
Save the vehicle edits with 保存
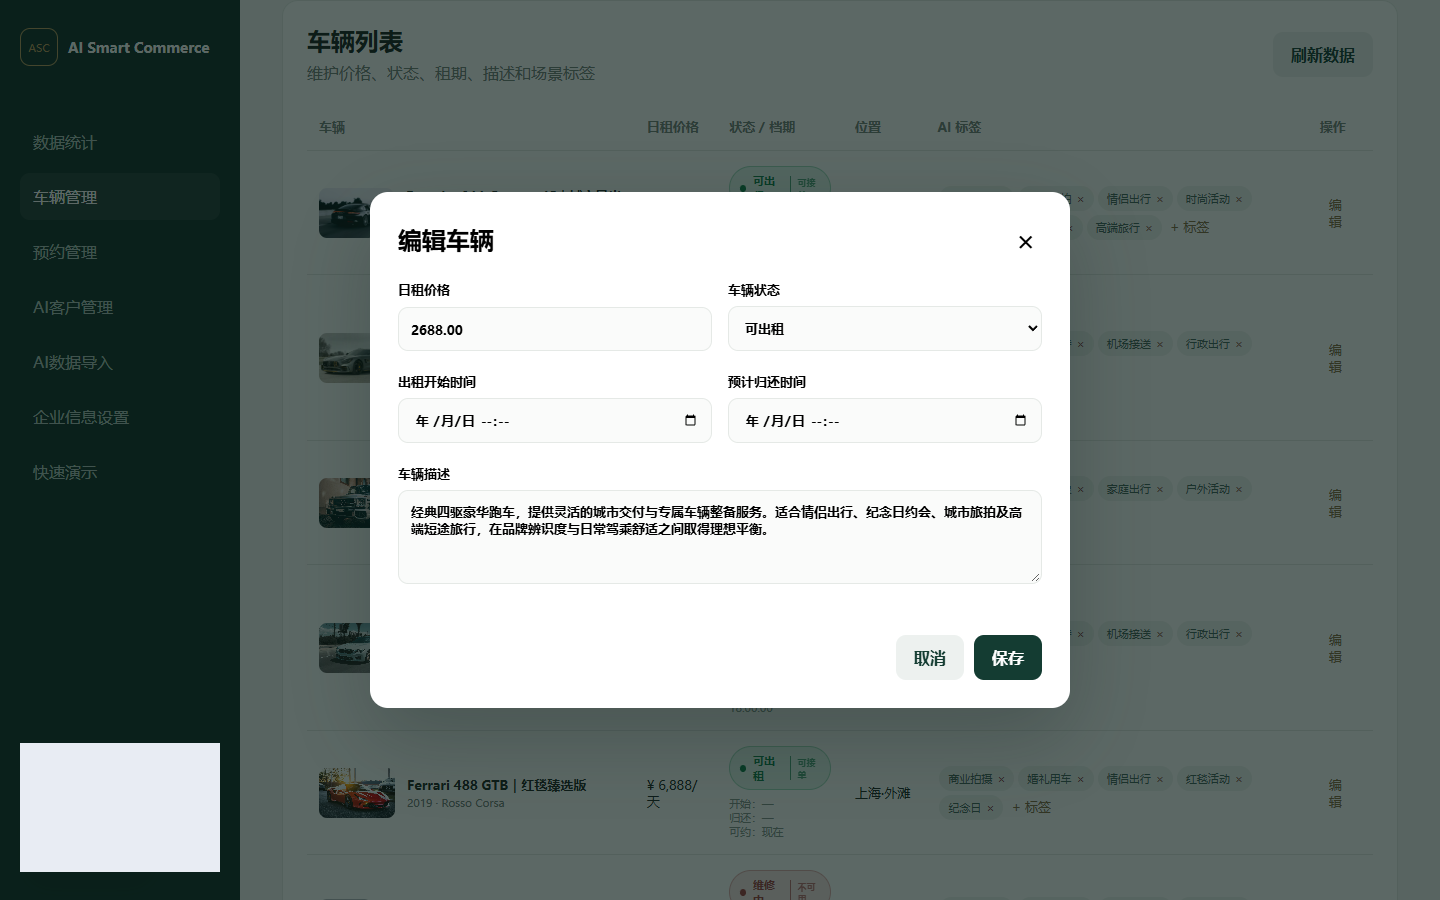(x=1008, y=658)
